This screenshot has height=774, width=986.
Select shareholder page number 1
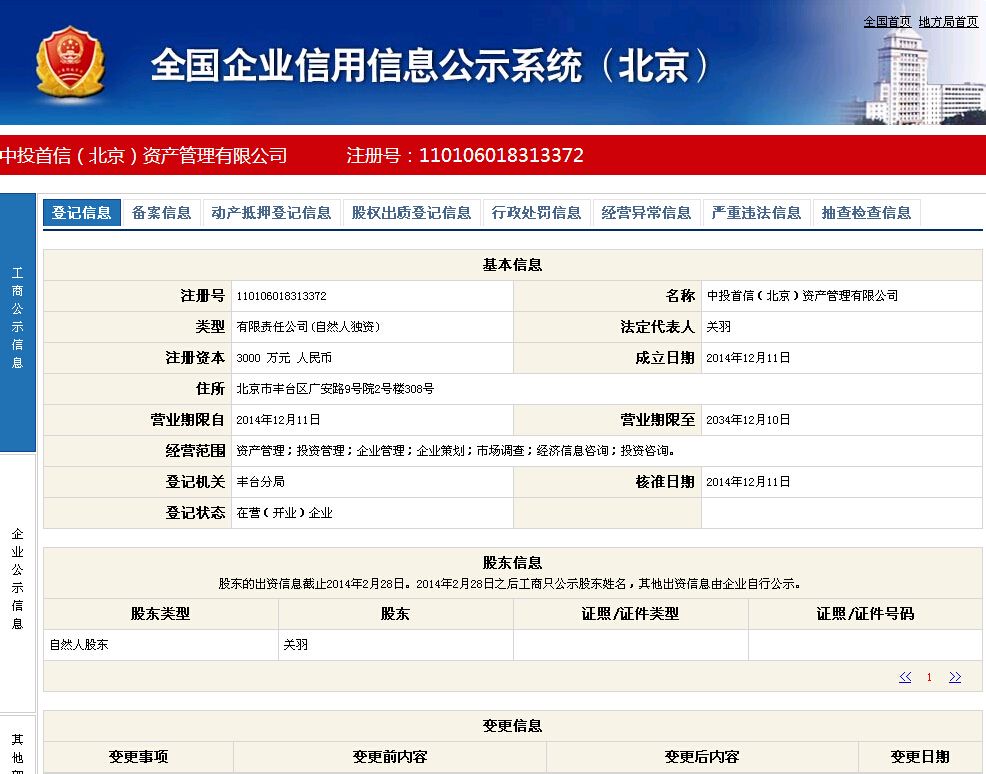pyautogui.click(x=929, y=677)
